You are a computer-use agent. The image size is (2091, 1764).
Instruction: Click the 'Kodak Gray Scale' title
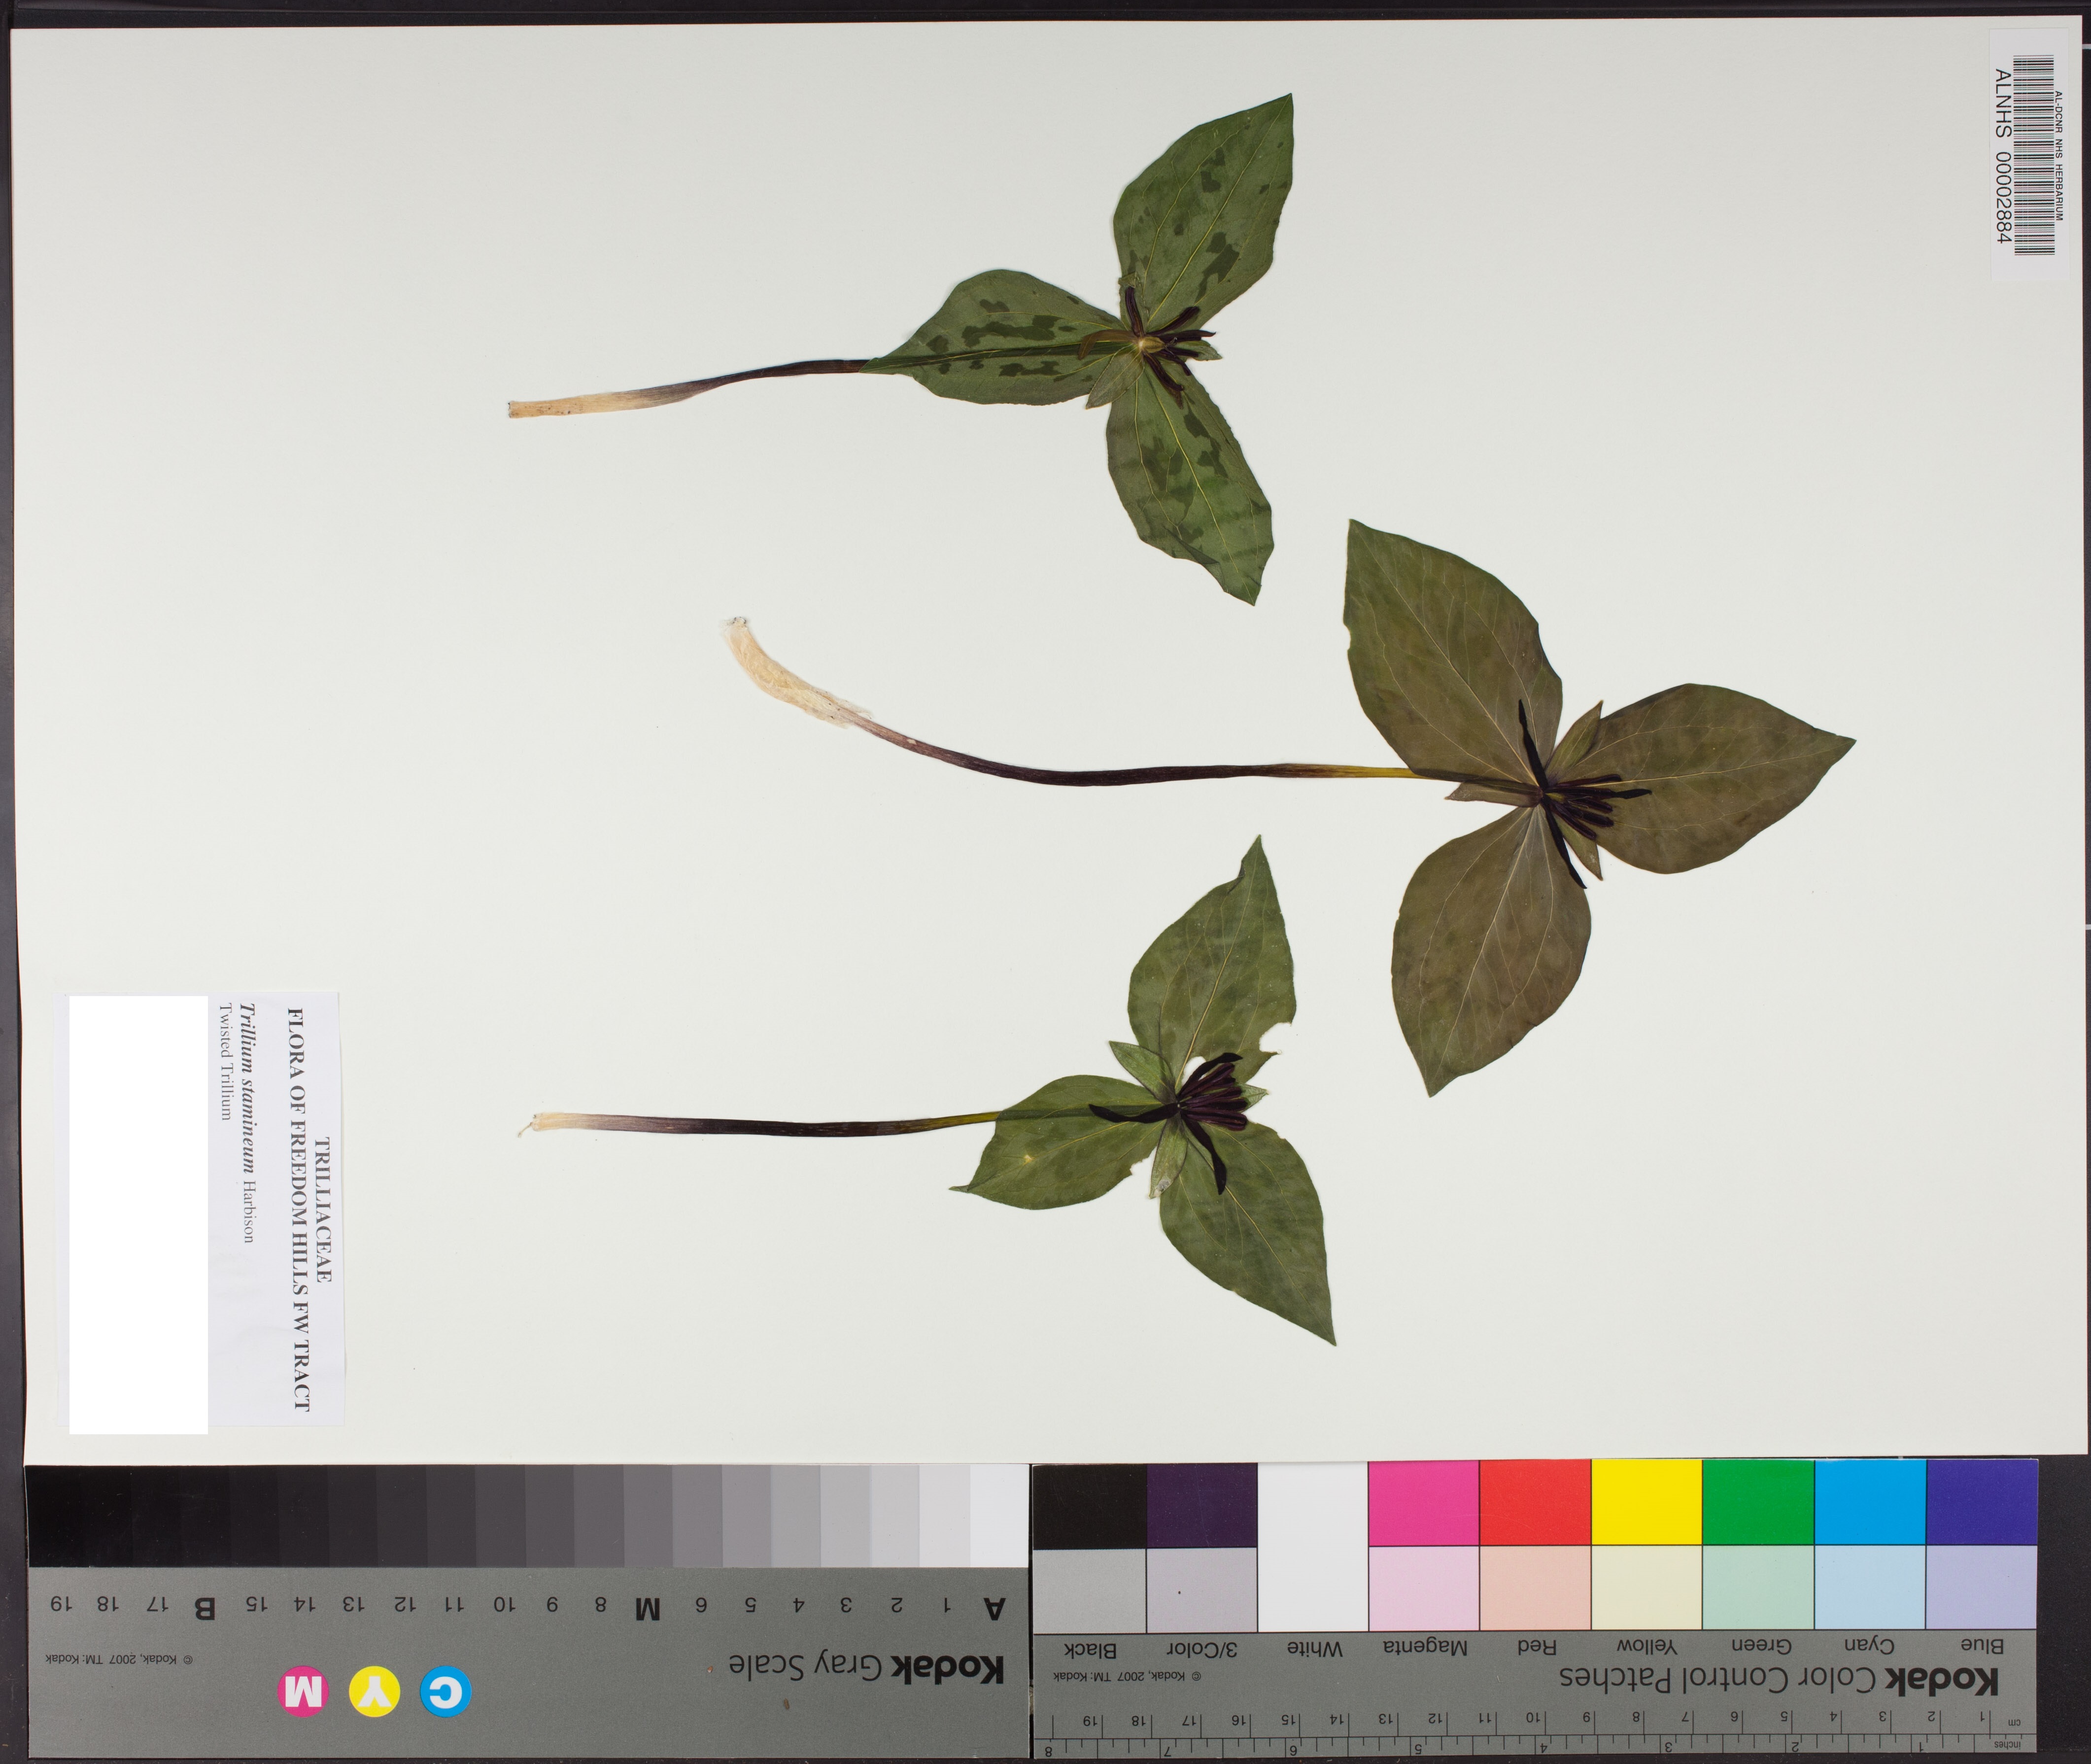(866, 1668)
